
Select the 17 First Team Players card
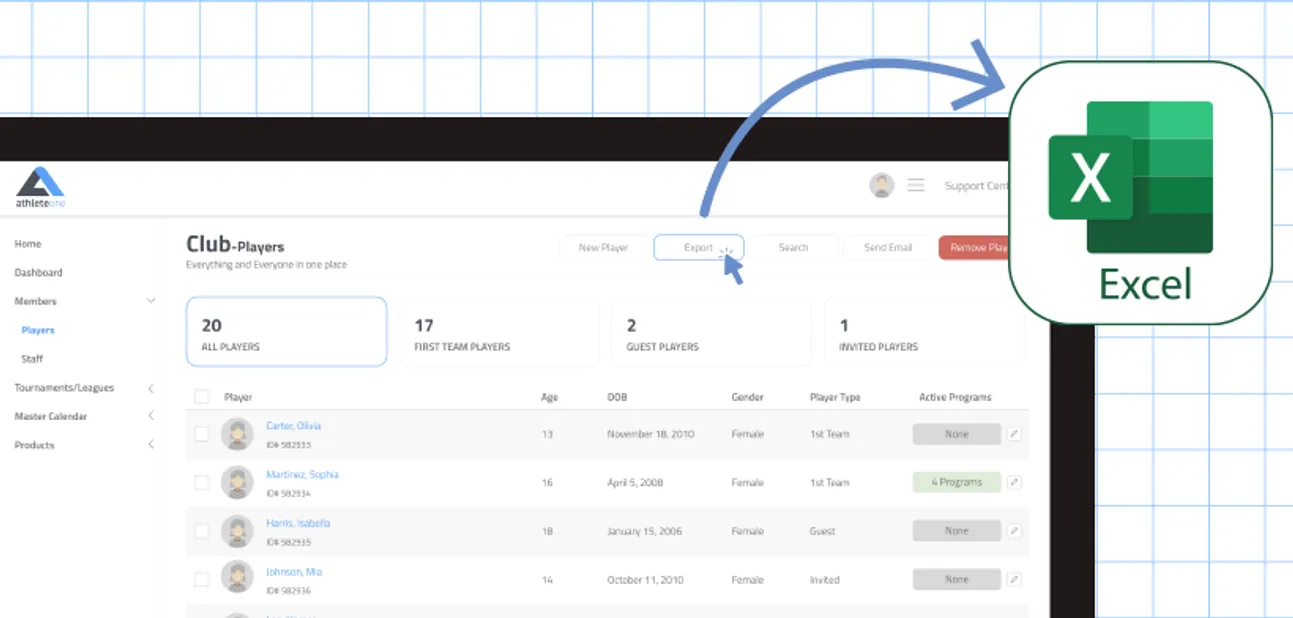[499, 332]
